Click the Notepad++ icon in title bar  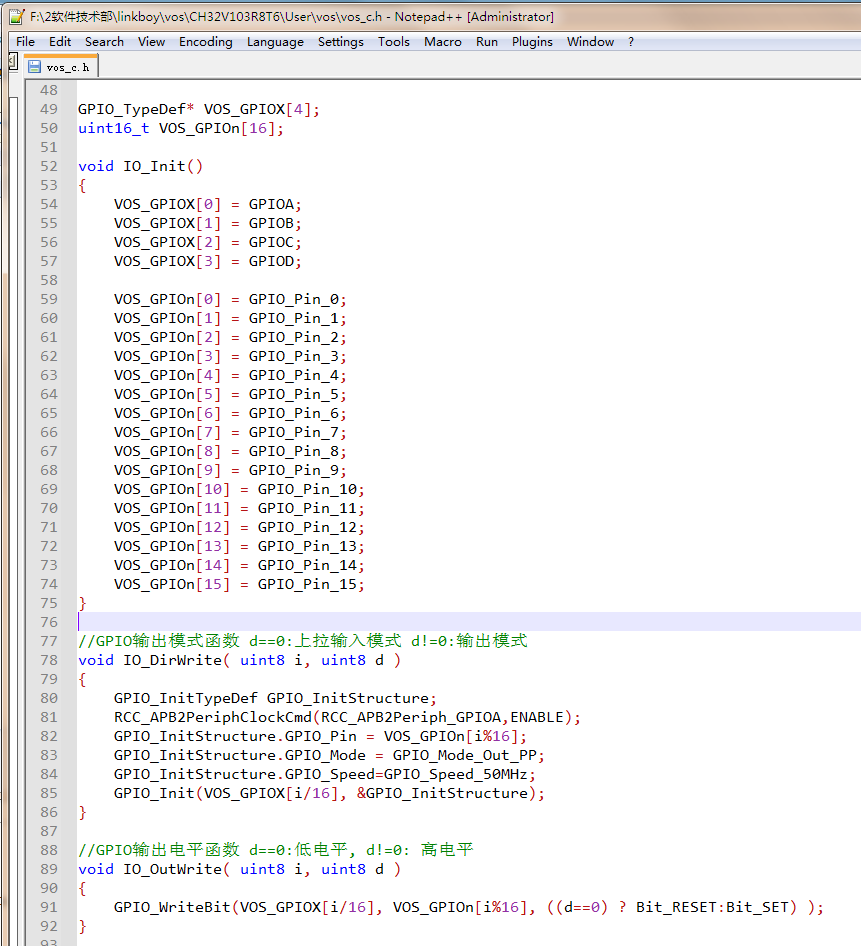click(17, 17)
